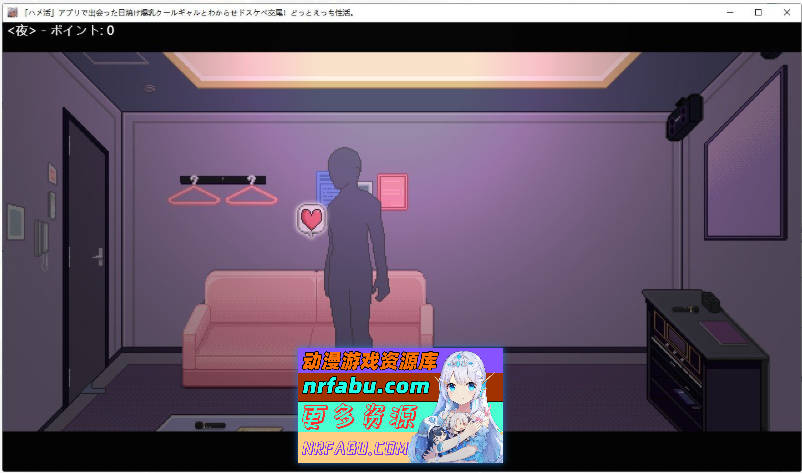Click the blue poster behind the silhouette
This screenshot has height=473, width=802.
click(x=325, y=189)
